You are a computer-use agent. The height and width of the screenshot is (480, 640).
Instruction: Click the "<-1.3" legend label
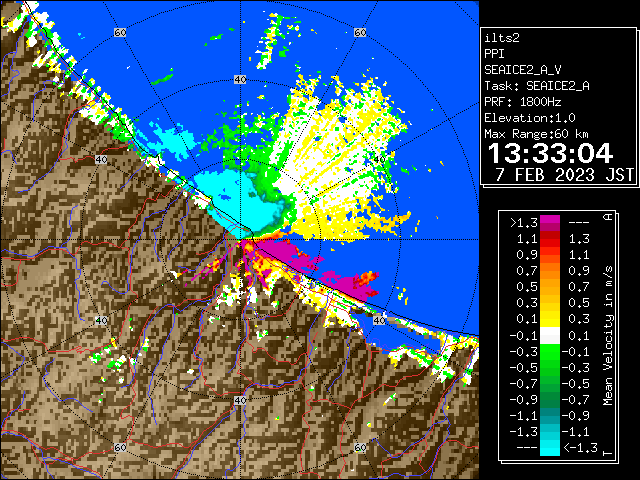pyautogui.click(x=581, y=448)
